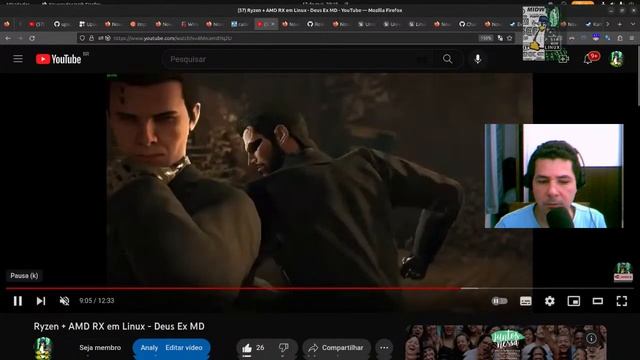
Task: Show site info via the padlock icon
Action: coord(92,38)
